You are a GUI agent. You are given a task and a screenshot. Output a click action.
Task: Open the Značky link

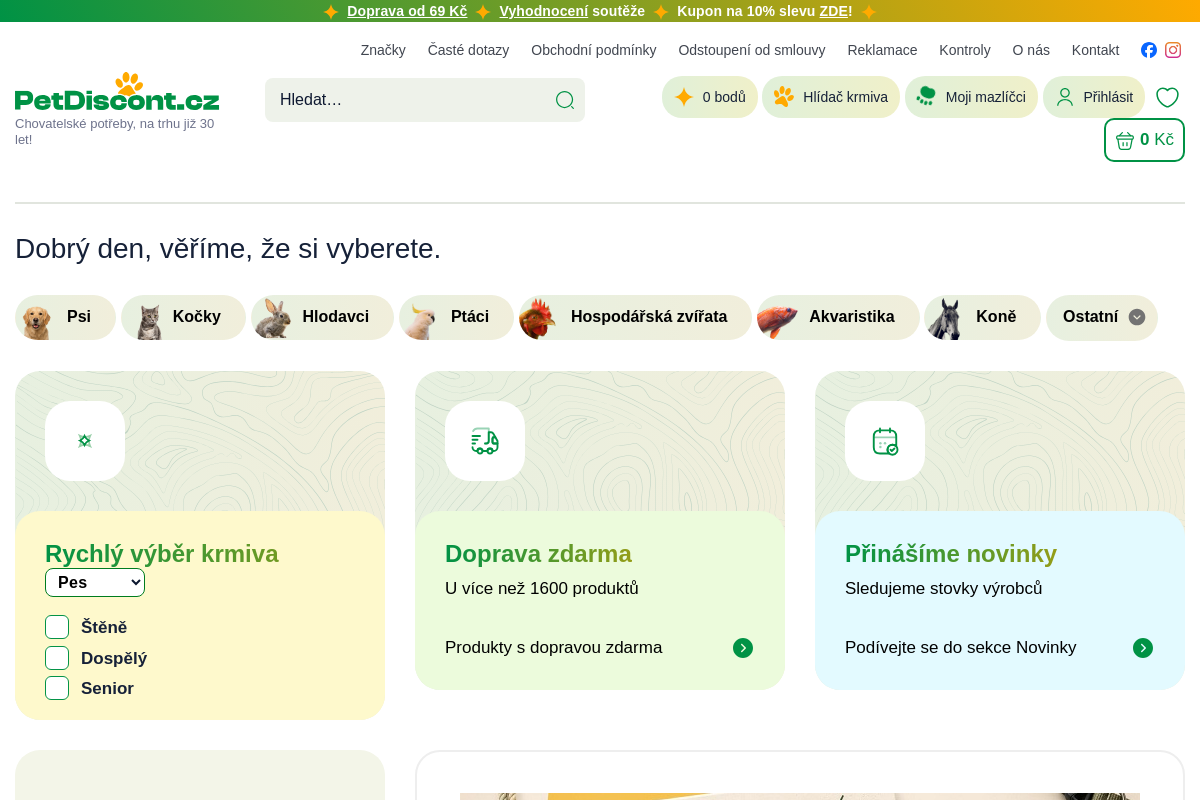coord(383,50)
